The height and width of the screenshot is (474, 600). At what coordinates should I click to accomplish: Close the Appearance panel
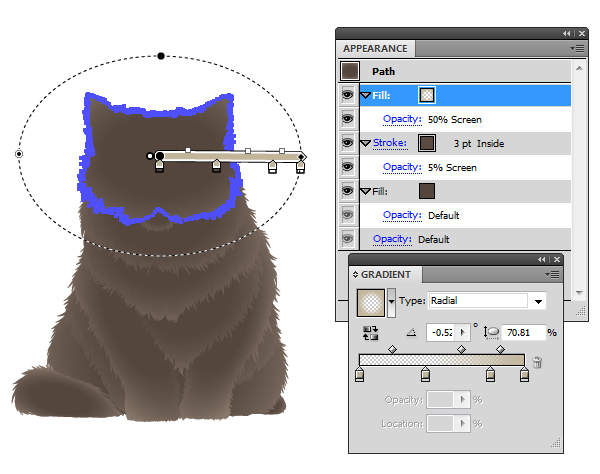point(582,34)
